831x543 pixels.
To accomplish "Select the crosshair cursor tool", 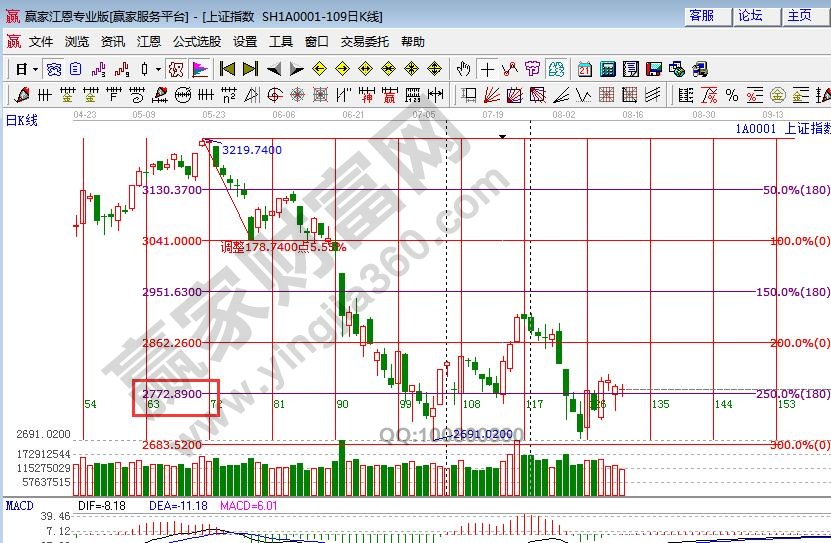I will pos(487,69).
